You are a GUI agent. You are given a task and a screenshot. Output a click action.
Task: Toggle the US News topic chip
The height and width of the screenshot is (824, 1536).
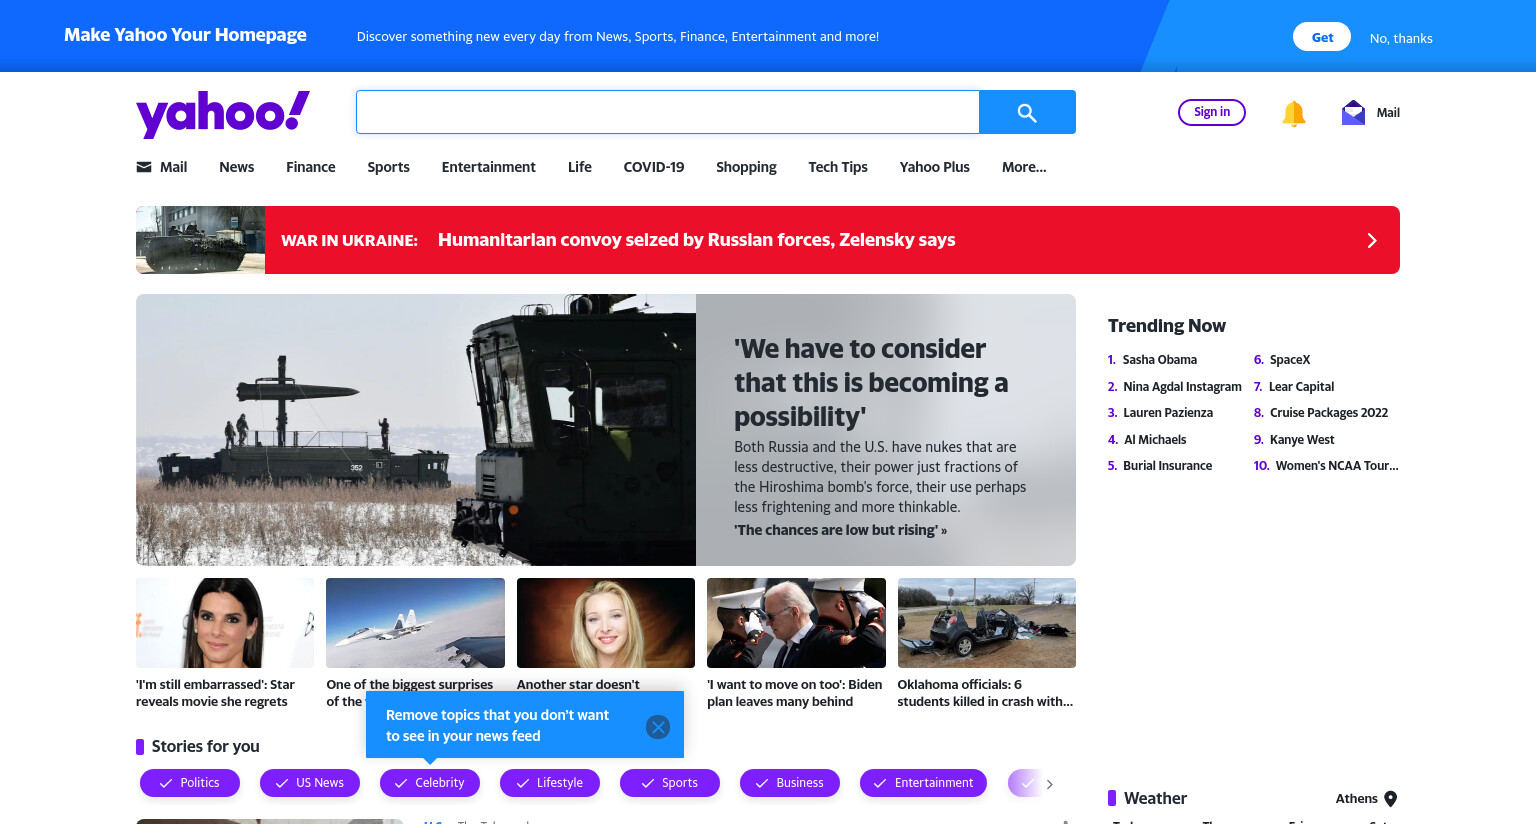tap(310, 783)
